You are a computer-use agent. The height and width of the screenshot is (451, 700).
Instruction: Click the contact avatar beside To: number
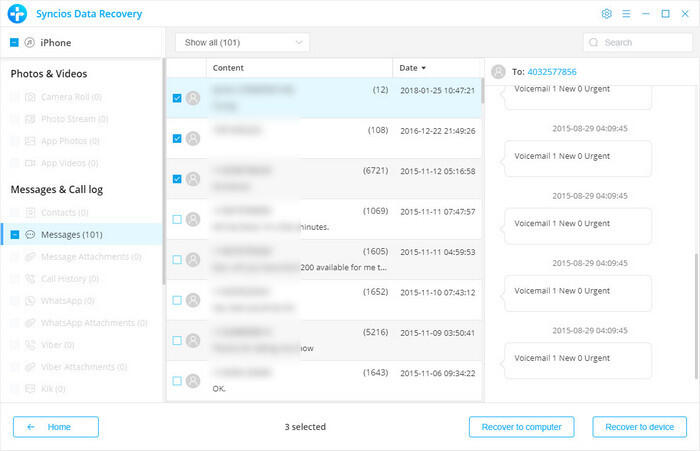498,72
